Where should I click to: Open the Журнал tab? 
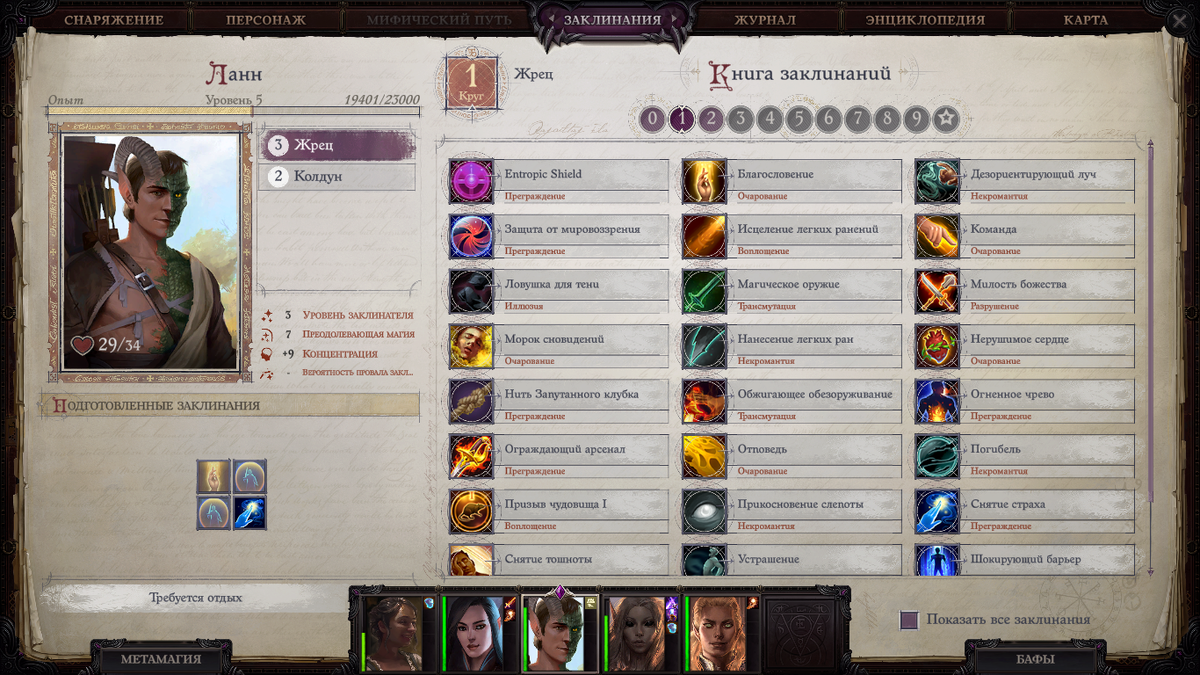coord(765,20)
